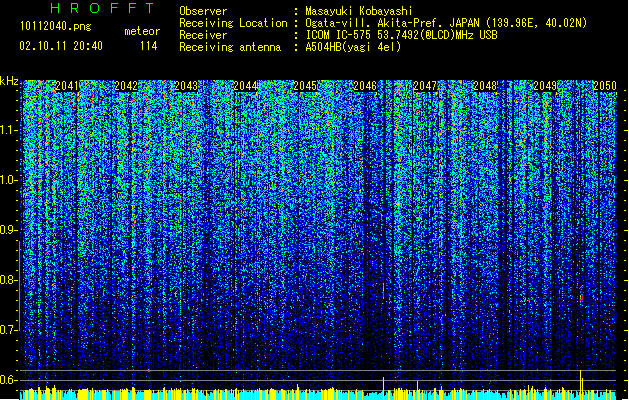
Task: Click the 0.6 kHz axis label
Action: click(x=8, y=380)
